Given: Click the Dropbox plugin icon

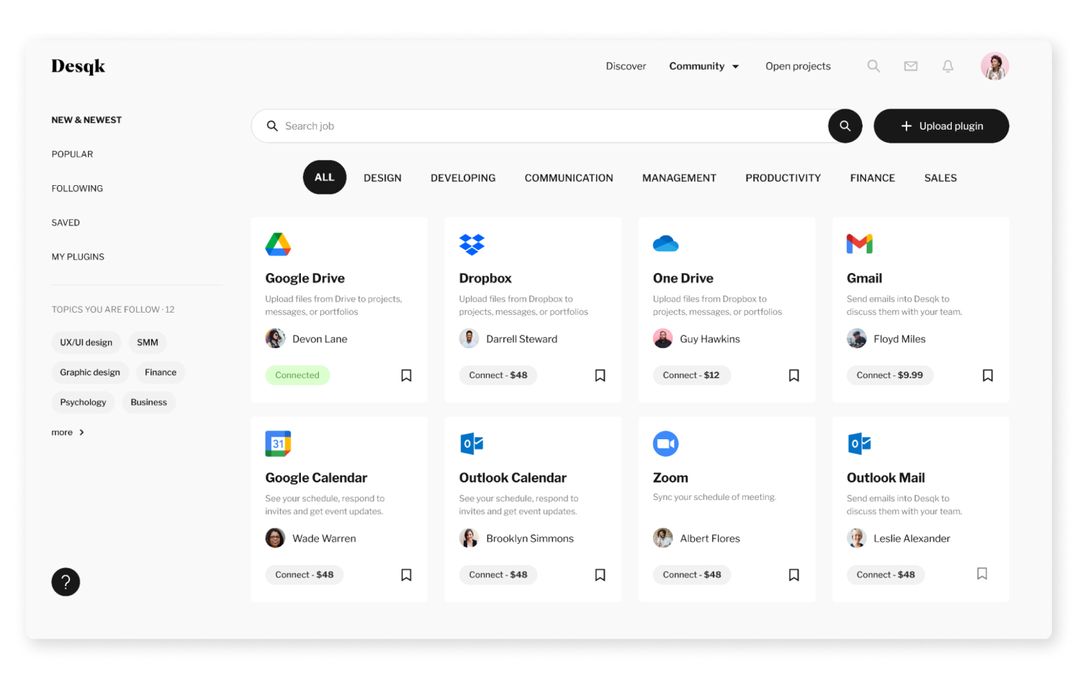Looking at the screenshot, I should (x=471, y=243).
